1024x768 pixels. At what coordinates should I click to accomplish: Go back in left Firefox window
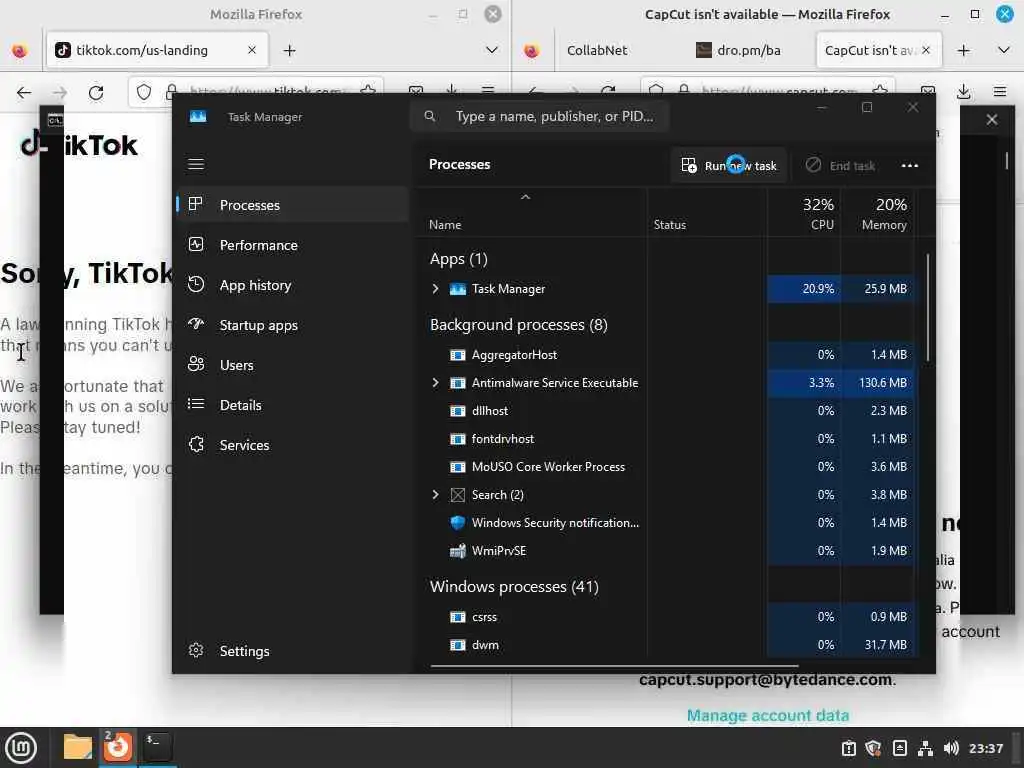pyautogui.click(x=24, y=92)
